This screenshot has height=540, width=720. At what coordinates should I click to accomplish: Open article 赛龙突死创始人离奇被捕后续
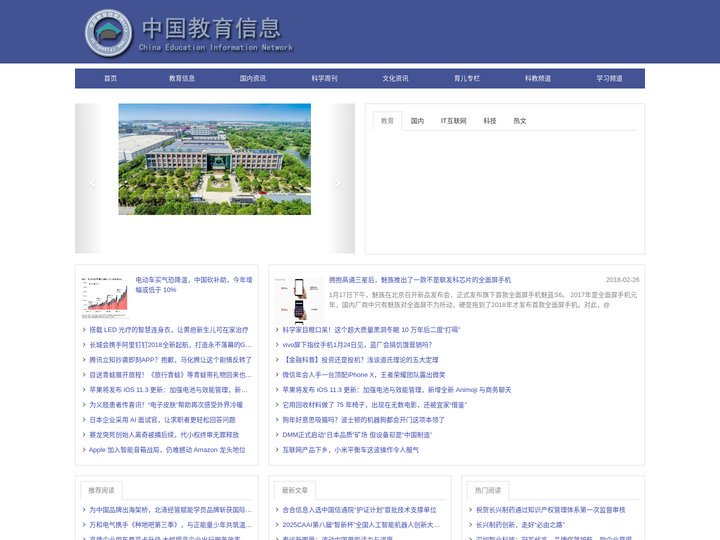[x=164, y=435]
